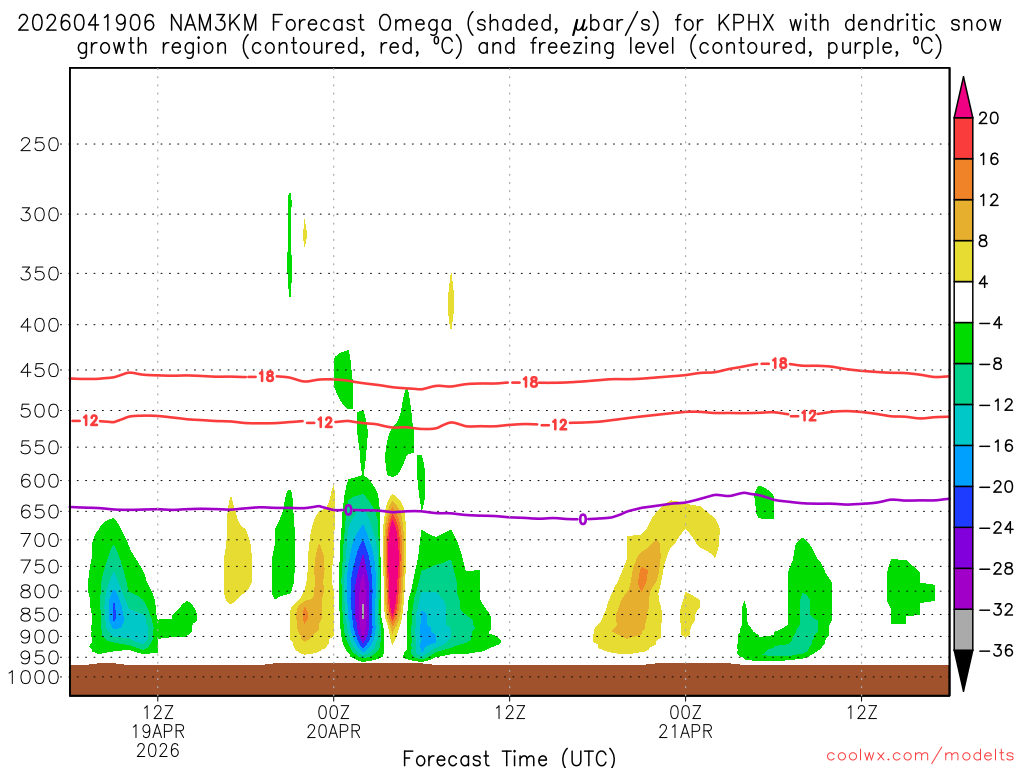Screen dimensions: 1024x768
Task: Click the purple -24 to -28 color bar segment
Action: [x=963, y=548]
